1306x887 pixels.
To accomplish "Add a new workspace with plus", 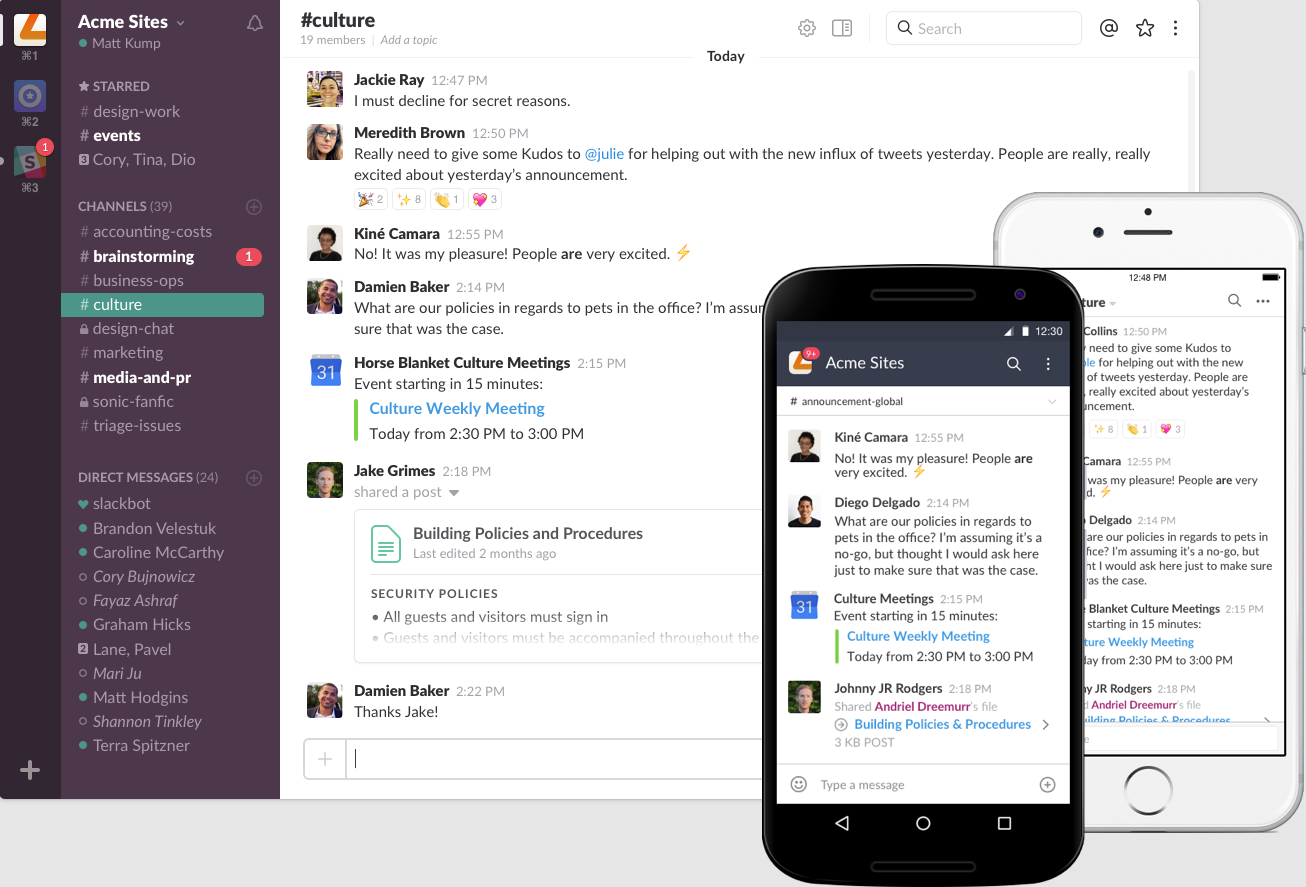I will pyautogui.click(x=30, y=770).
